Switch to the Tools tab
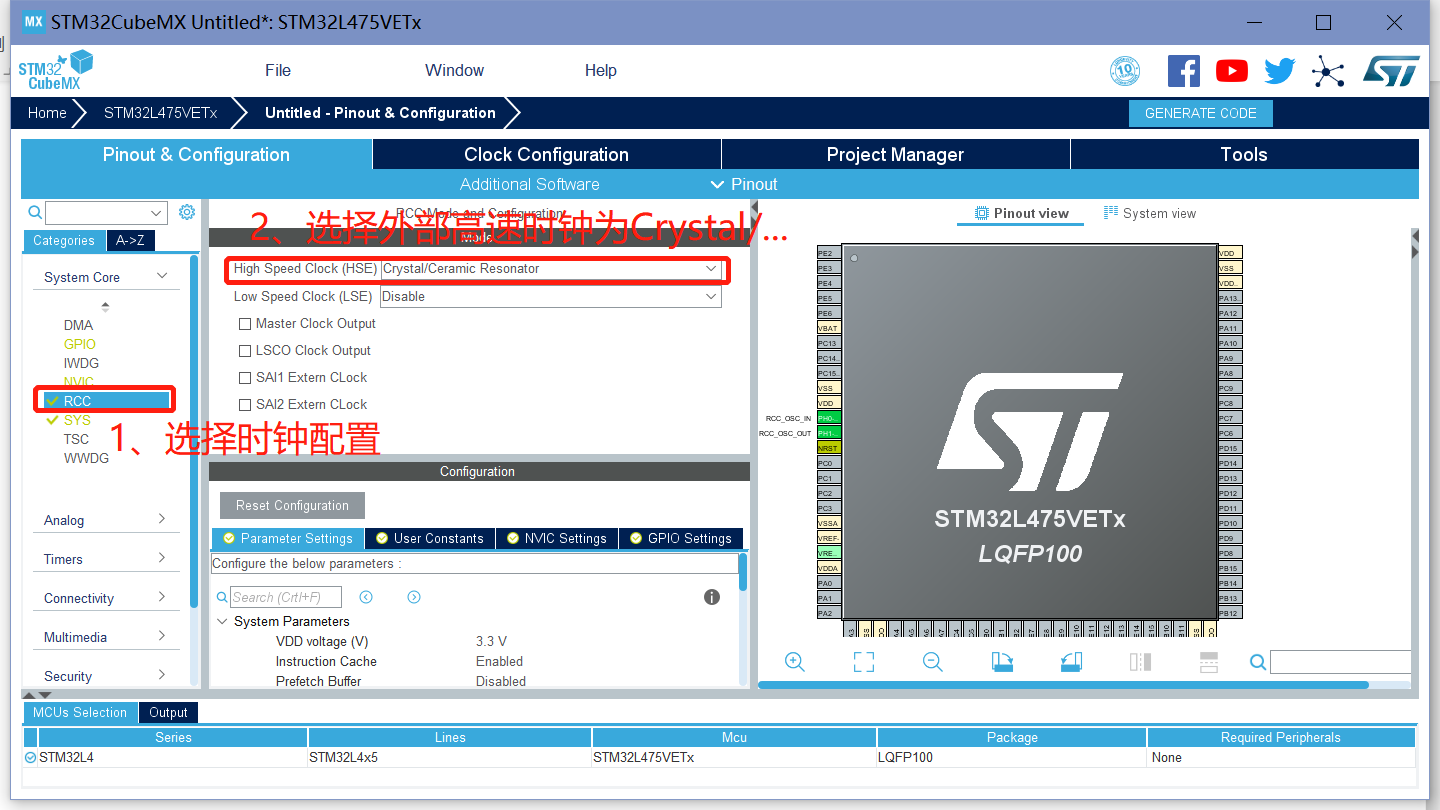 coord(1244,154)
